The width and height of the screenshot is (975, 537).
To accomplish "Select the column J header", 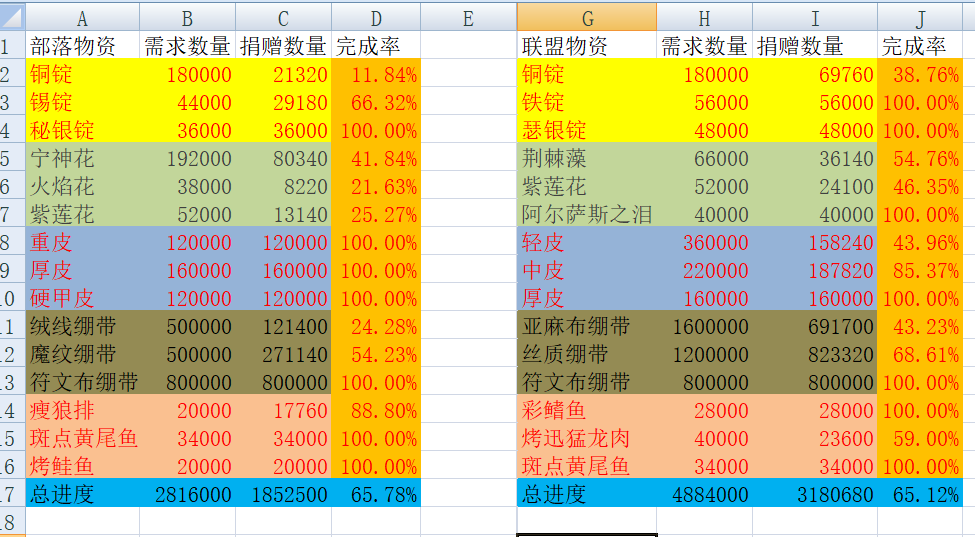I will pos(919,17).
